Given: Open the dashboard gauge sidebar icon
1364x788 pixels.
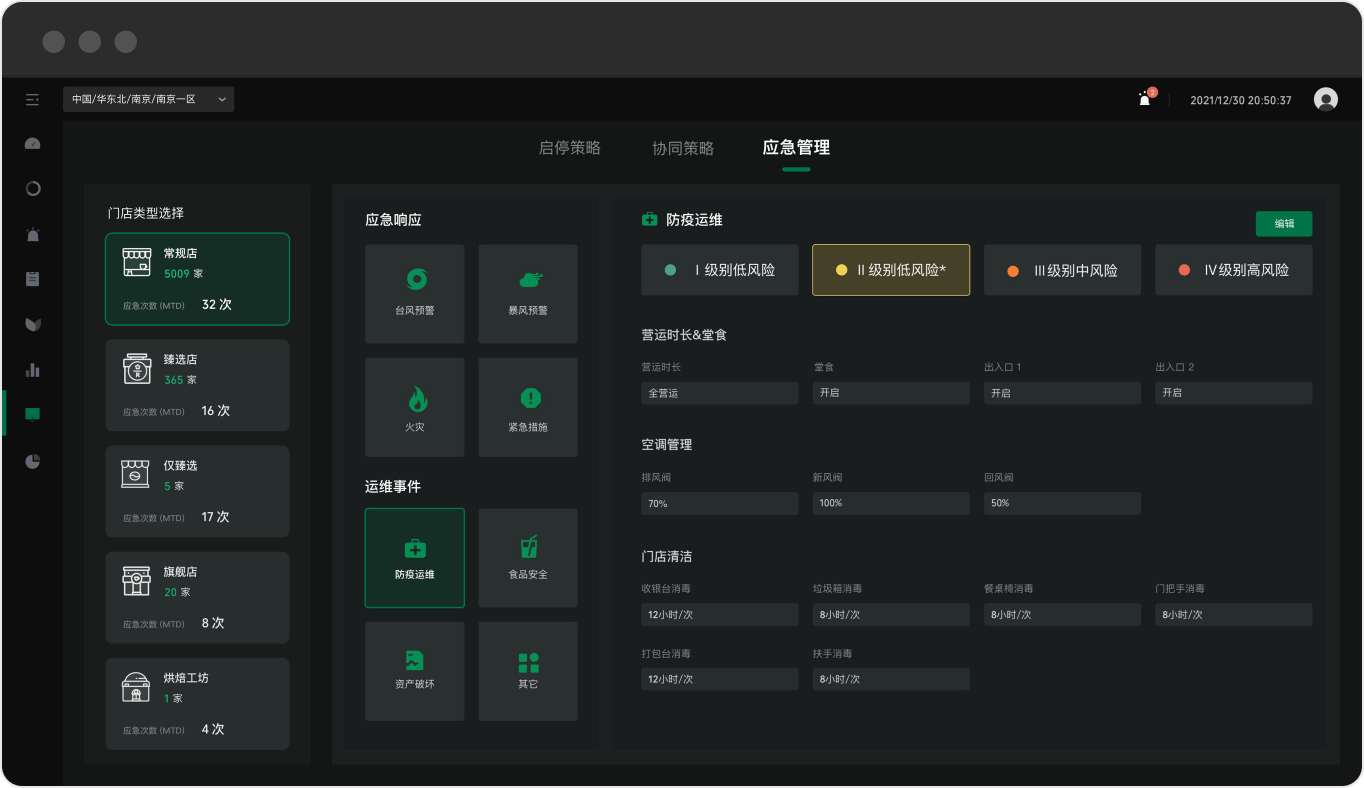Looking at the screenshot, I should point(33,143).
